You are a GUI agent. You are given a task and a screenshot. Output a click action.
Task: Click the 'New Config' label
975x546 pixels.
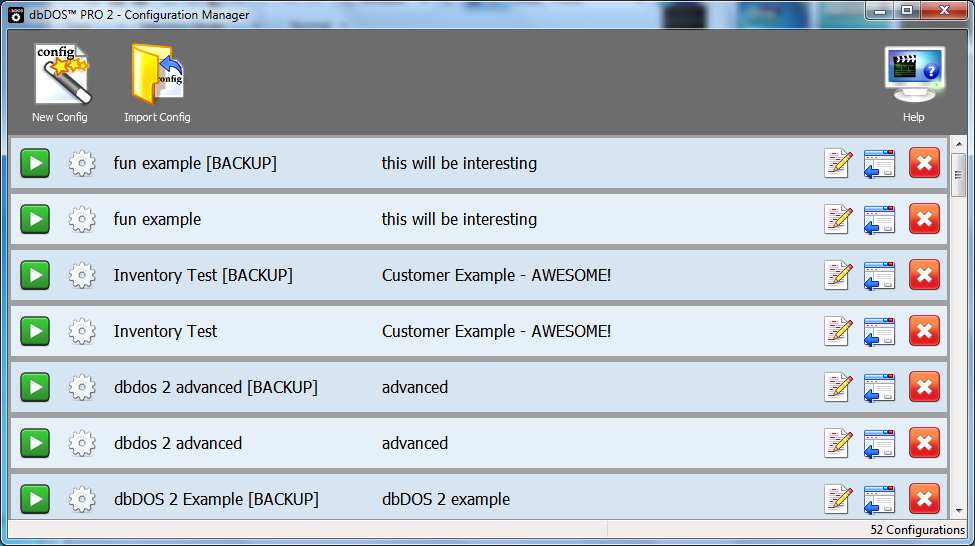pyautogui.click(x=60, y=117)
